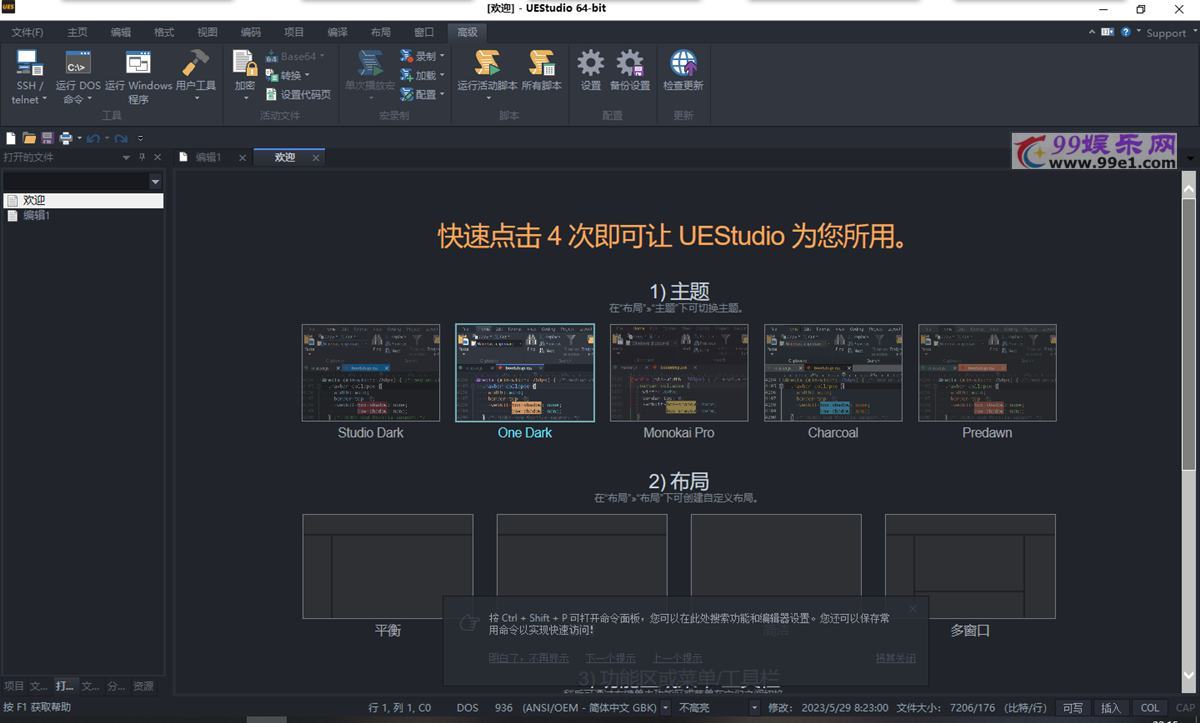
Task: Choose the Studio Dark theme thumbnail
Action: point(371,372)
